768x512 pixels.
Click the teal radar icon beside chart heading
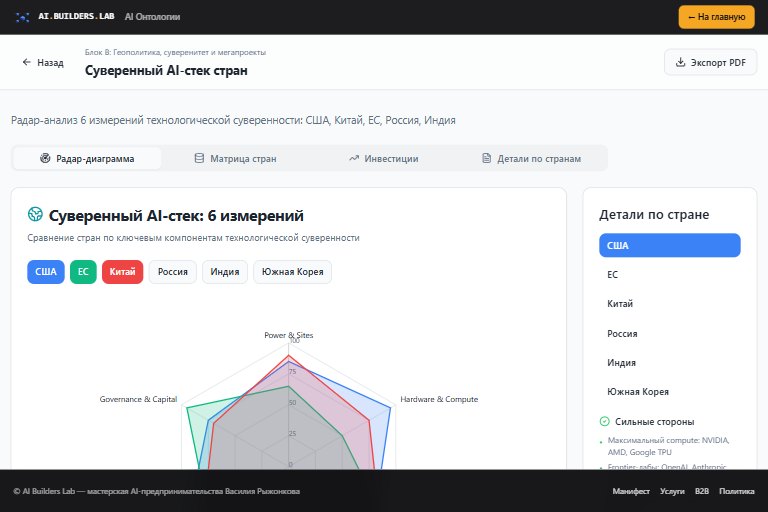coord(35,214)
